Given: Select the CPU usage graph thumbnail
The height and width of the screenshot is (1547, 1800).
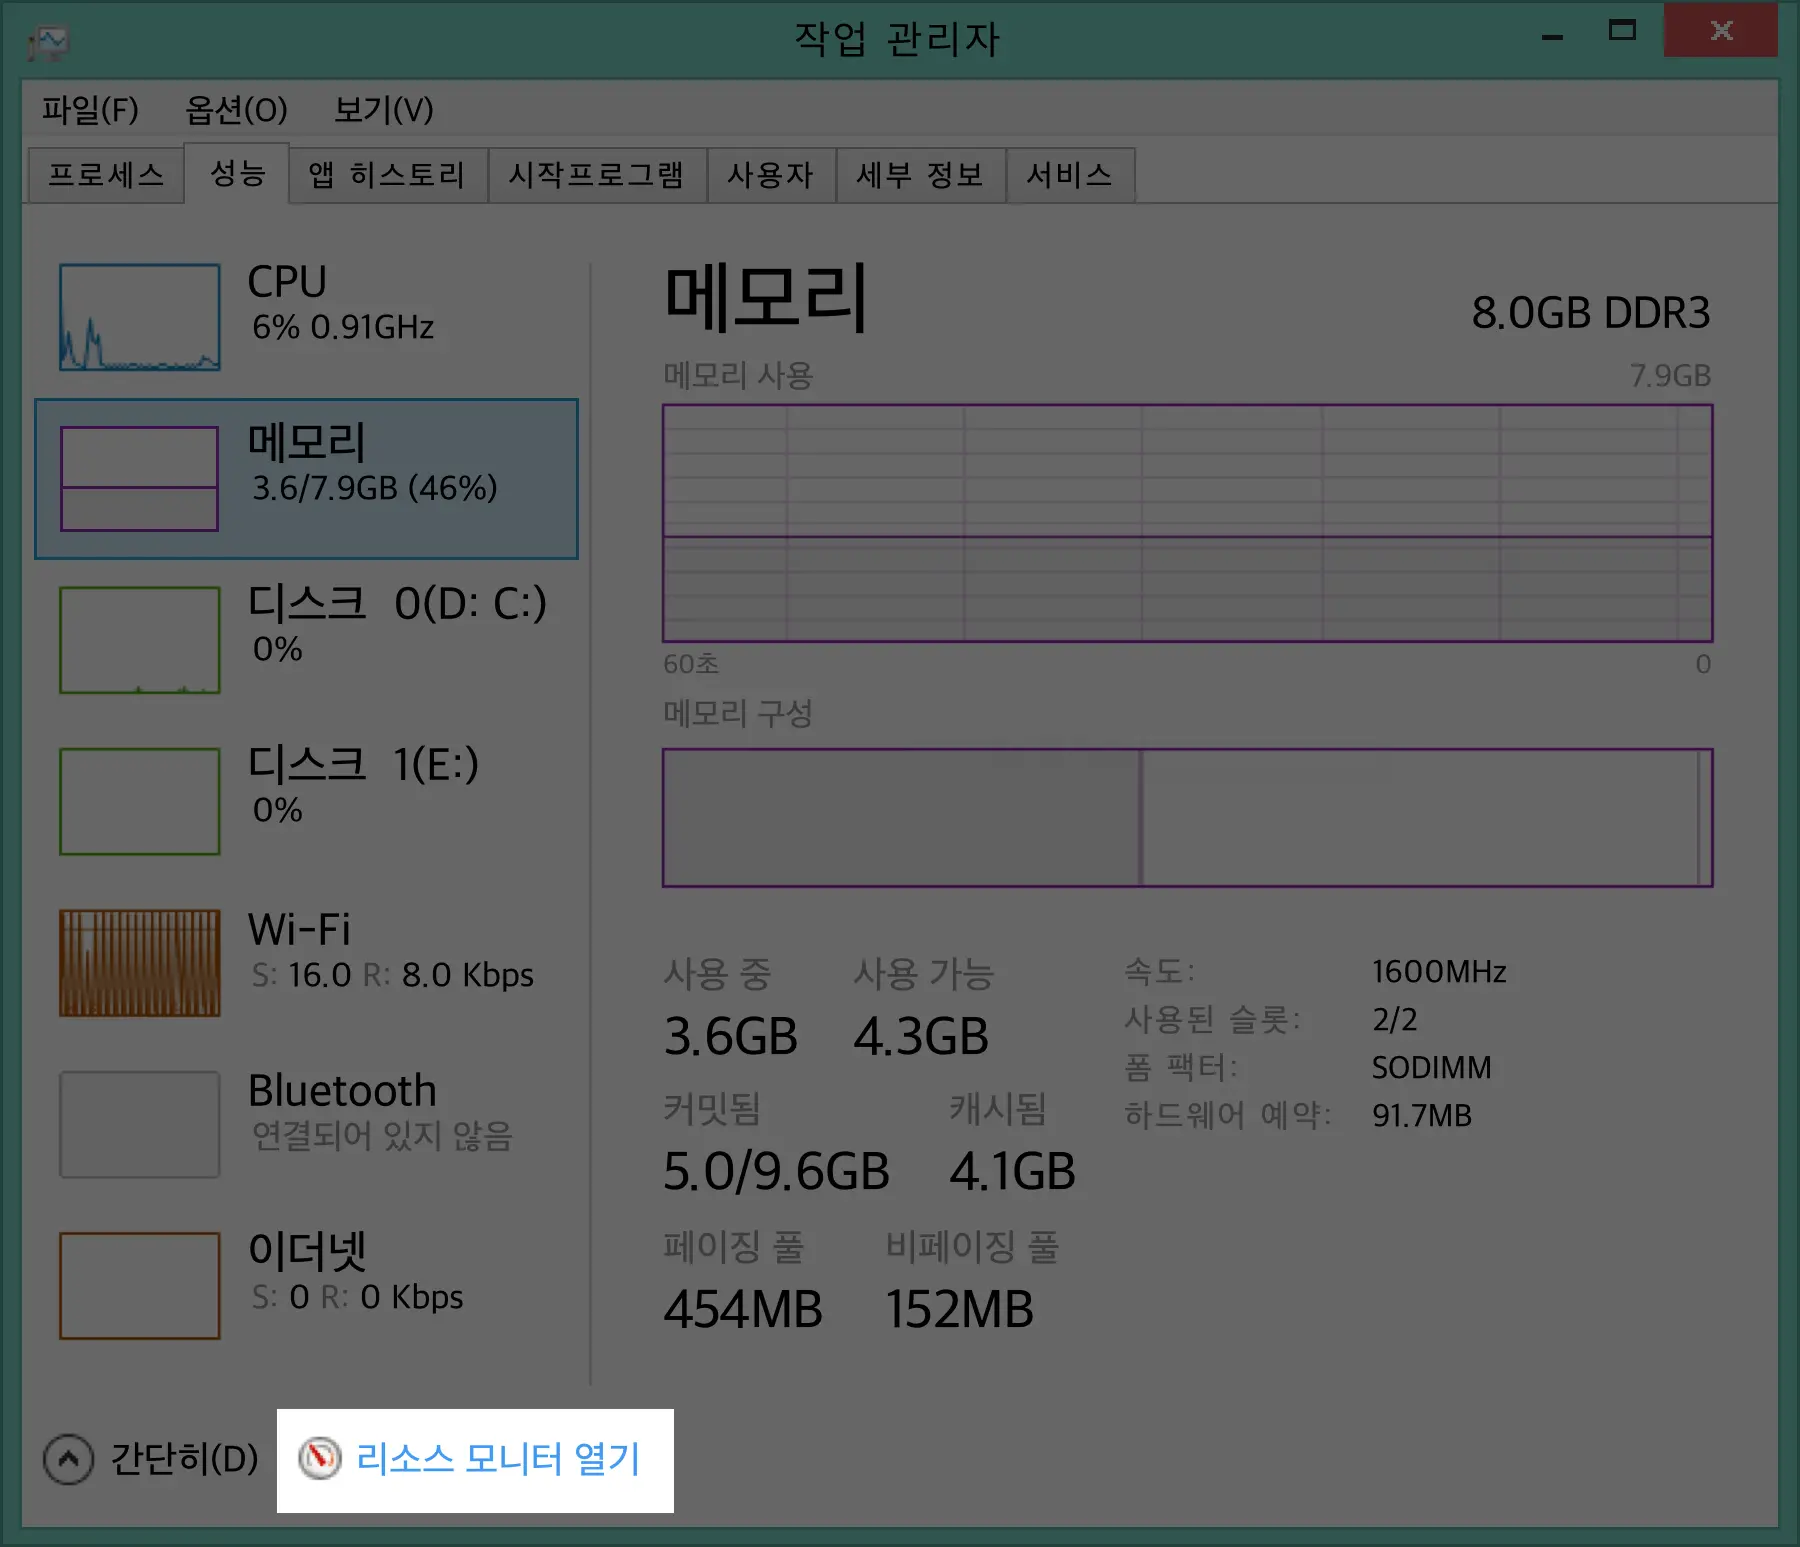Looking at the screenshot, I should [x=140, y=317].
